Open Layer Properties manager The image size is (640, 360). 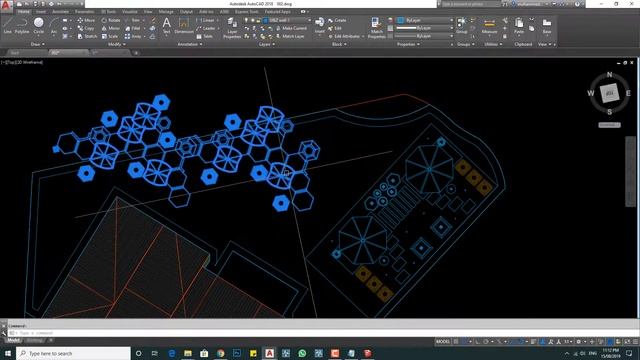click(x=232, y=28)
